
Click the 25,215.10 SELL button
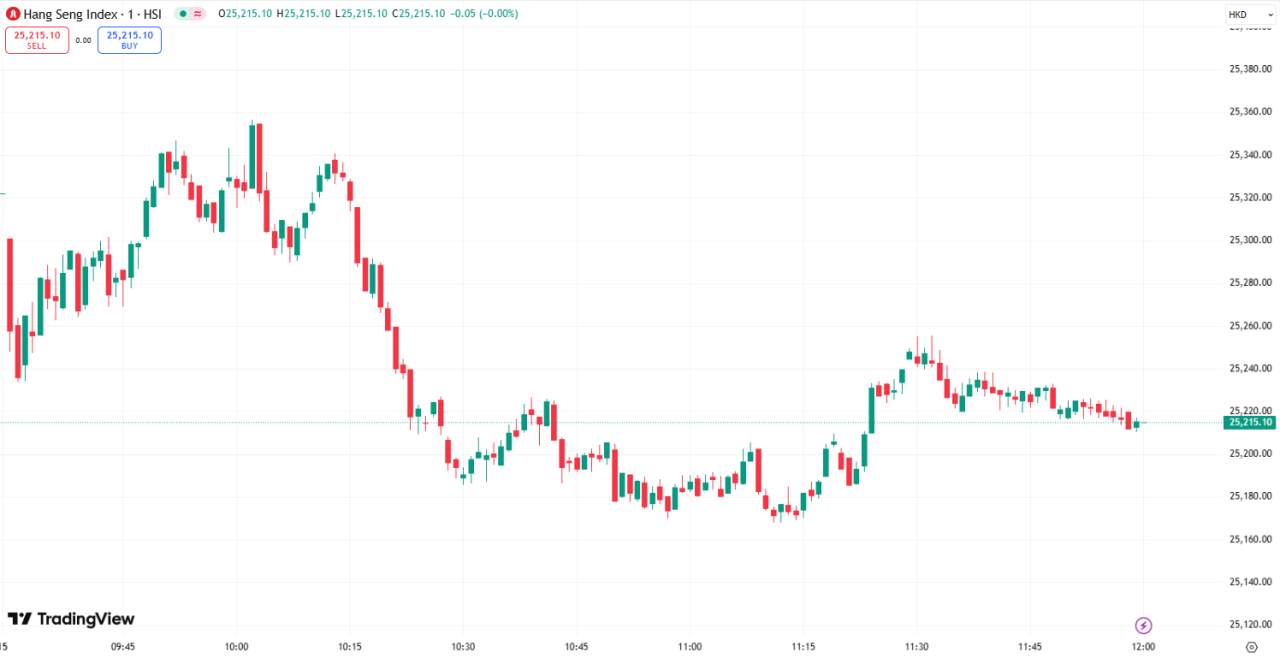point(37,40)
